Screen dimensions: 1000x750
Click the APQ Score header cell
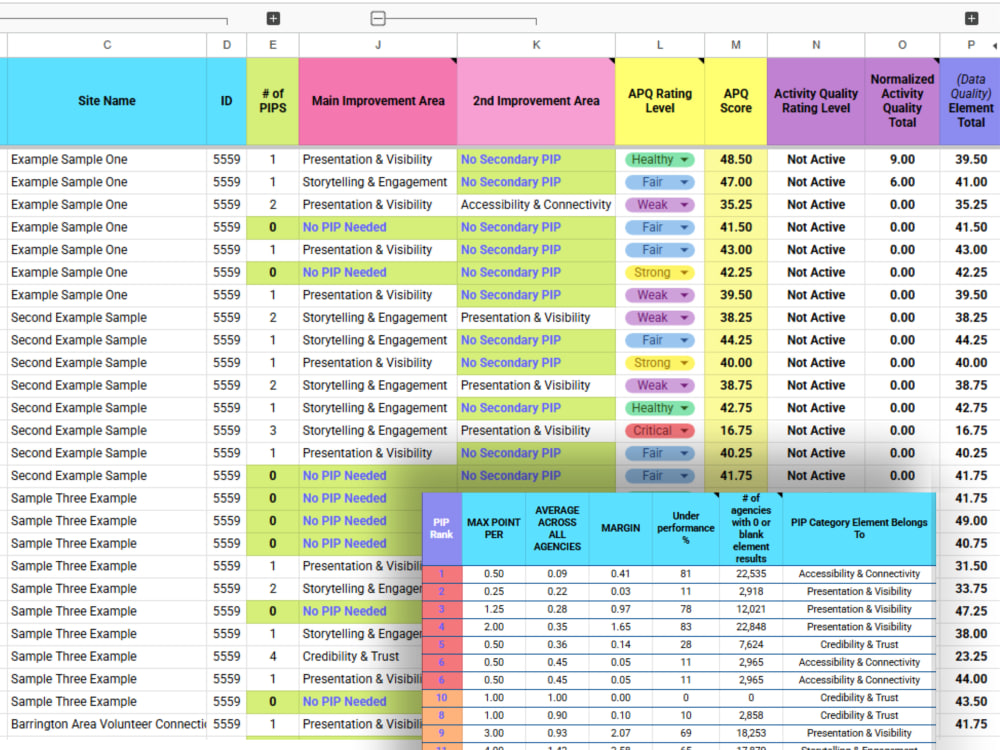(x=736, y=101)
